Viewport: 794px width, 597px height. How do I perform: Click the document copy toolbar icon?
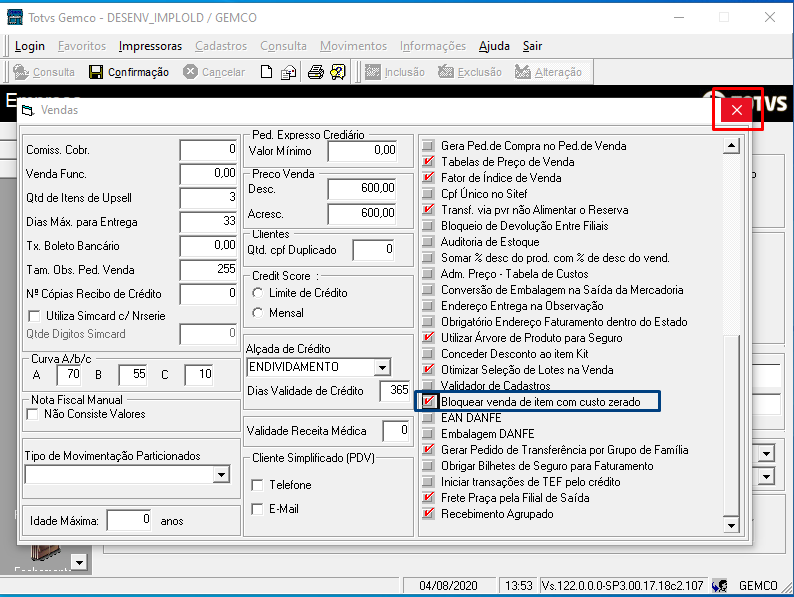click(289, 72)
